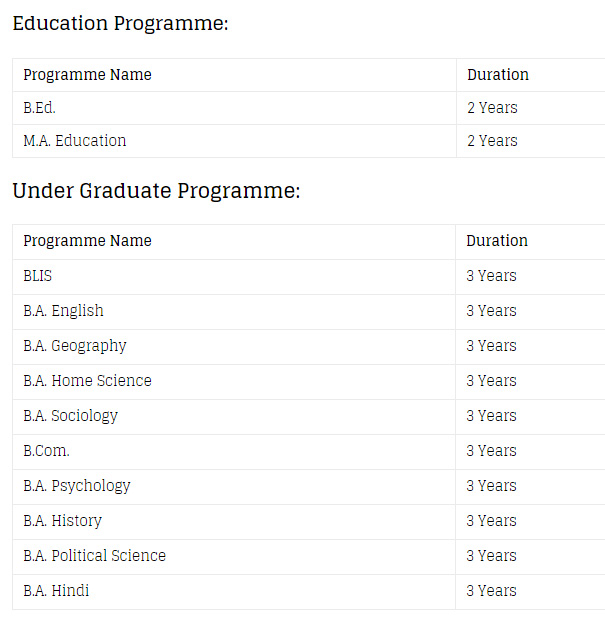Click B.A. History in the list

[63, 521]
